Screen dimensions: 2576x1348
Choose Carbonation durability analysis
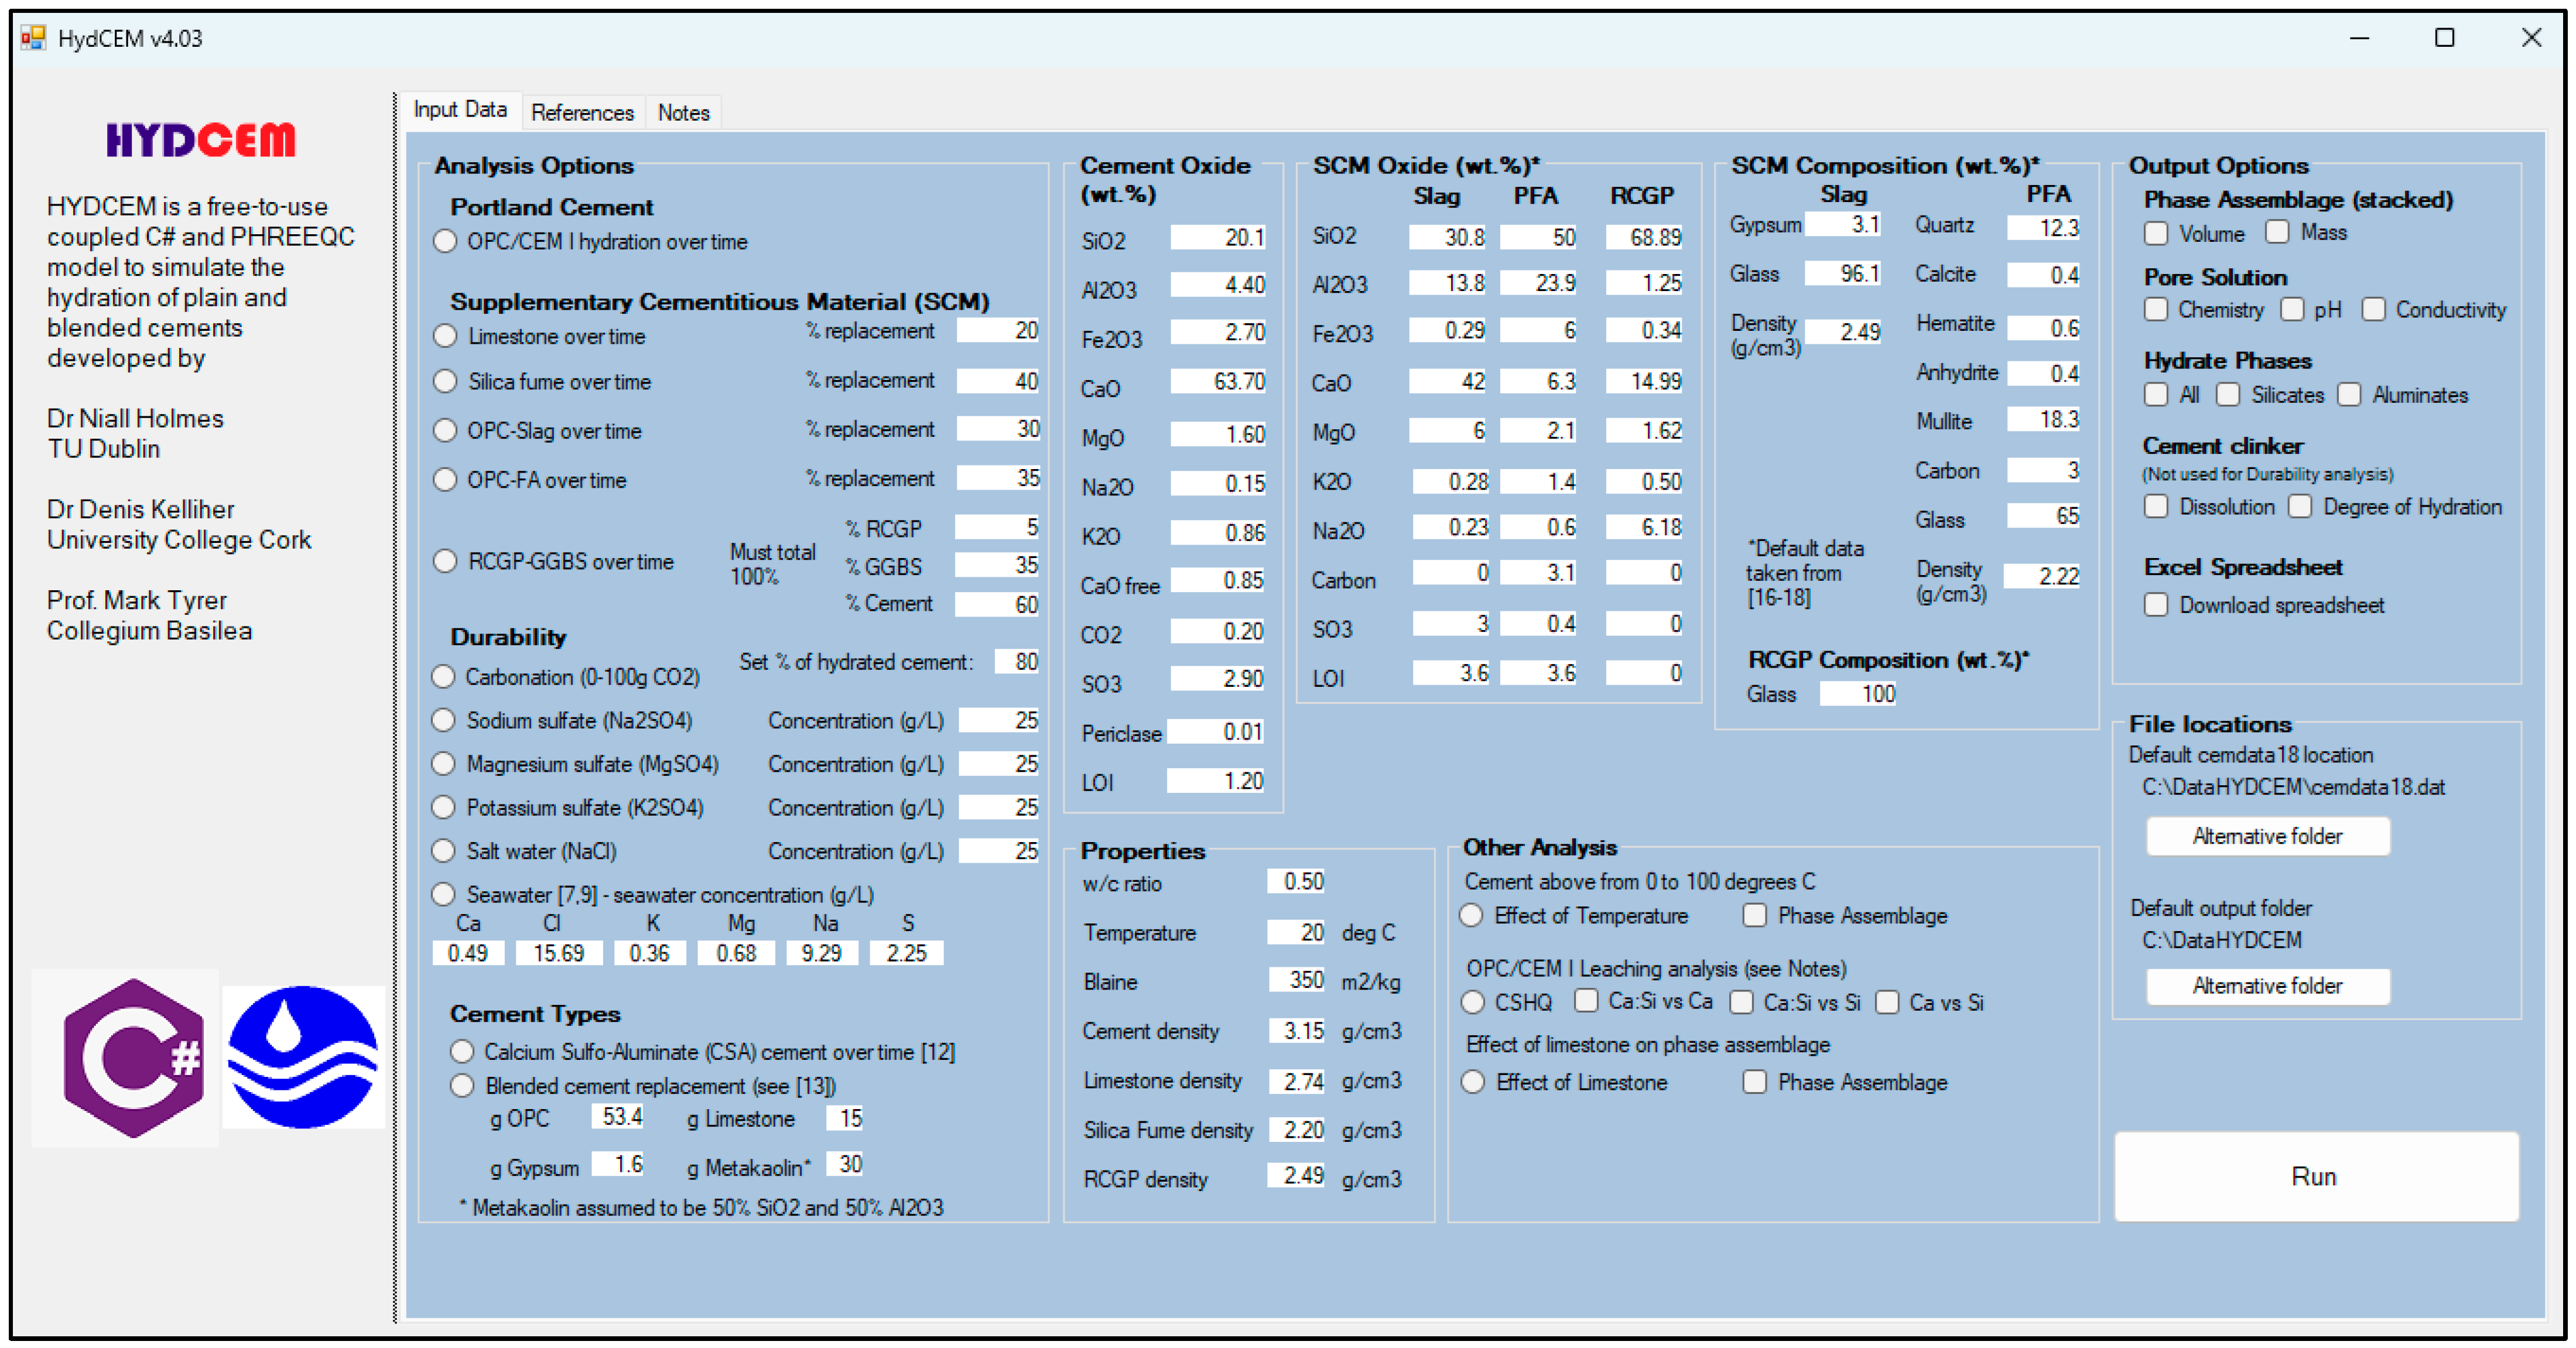coord(444,677)
